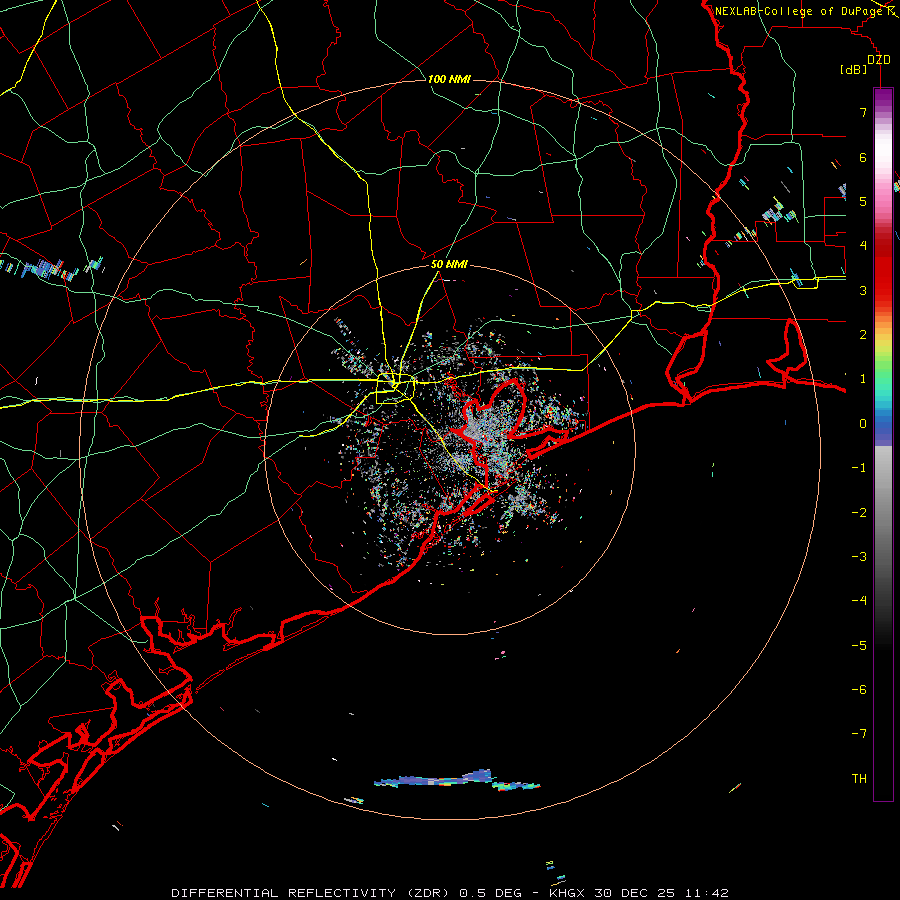Click the TH label at the legend bottom

tap(859, 779)
